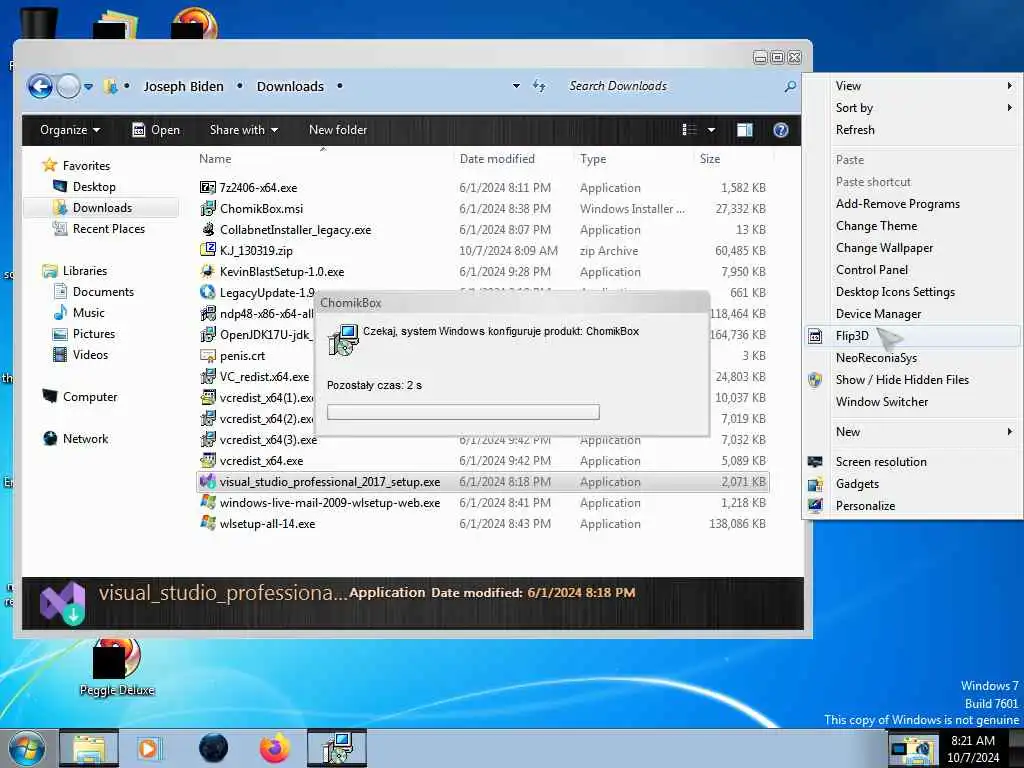Image resolution: width=1024 pixels, height=768 pixels.
Task: Select Network in navigation pane
Action: point(86,438)
